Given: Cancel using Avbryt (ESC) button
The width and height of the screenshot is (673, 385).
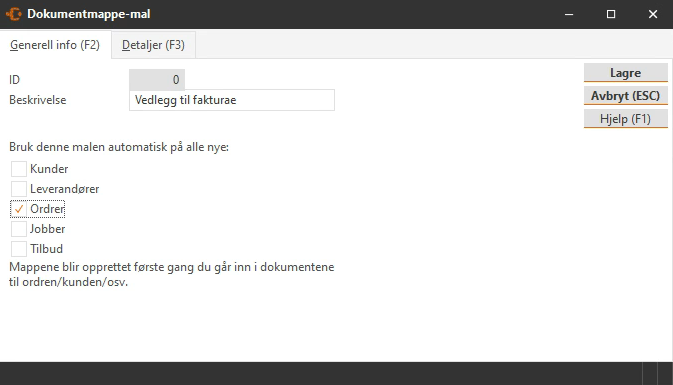Looking at the screenshot, I should [x=625, y=96].
